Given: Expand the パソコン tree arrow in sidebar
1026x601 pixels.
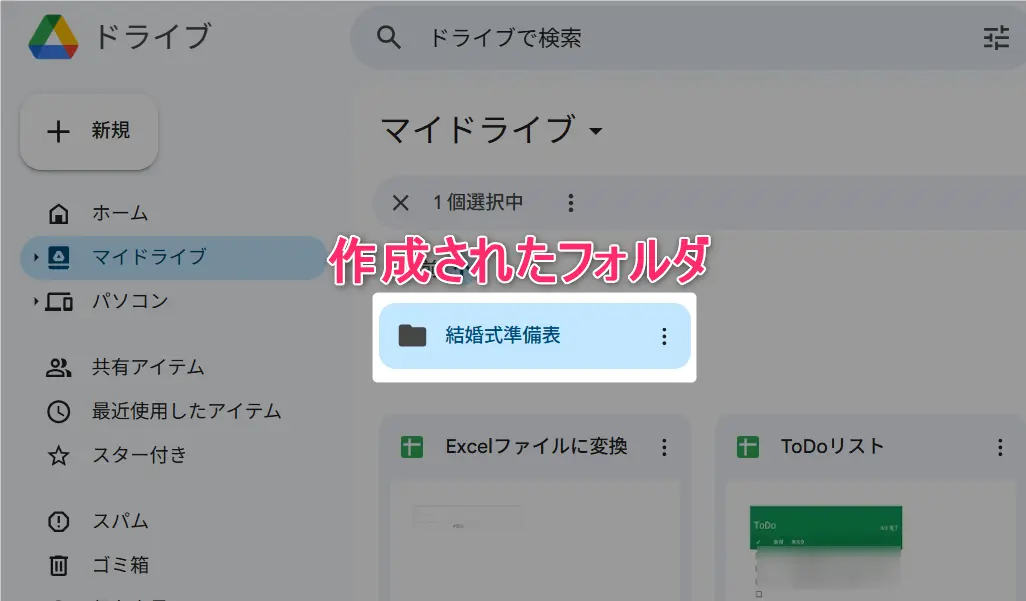Looking at the screenshot, I should (x=36, y=301).
